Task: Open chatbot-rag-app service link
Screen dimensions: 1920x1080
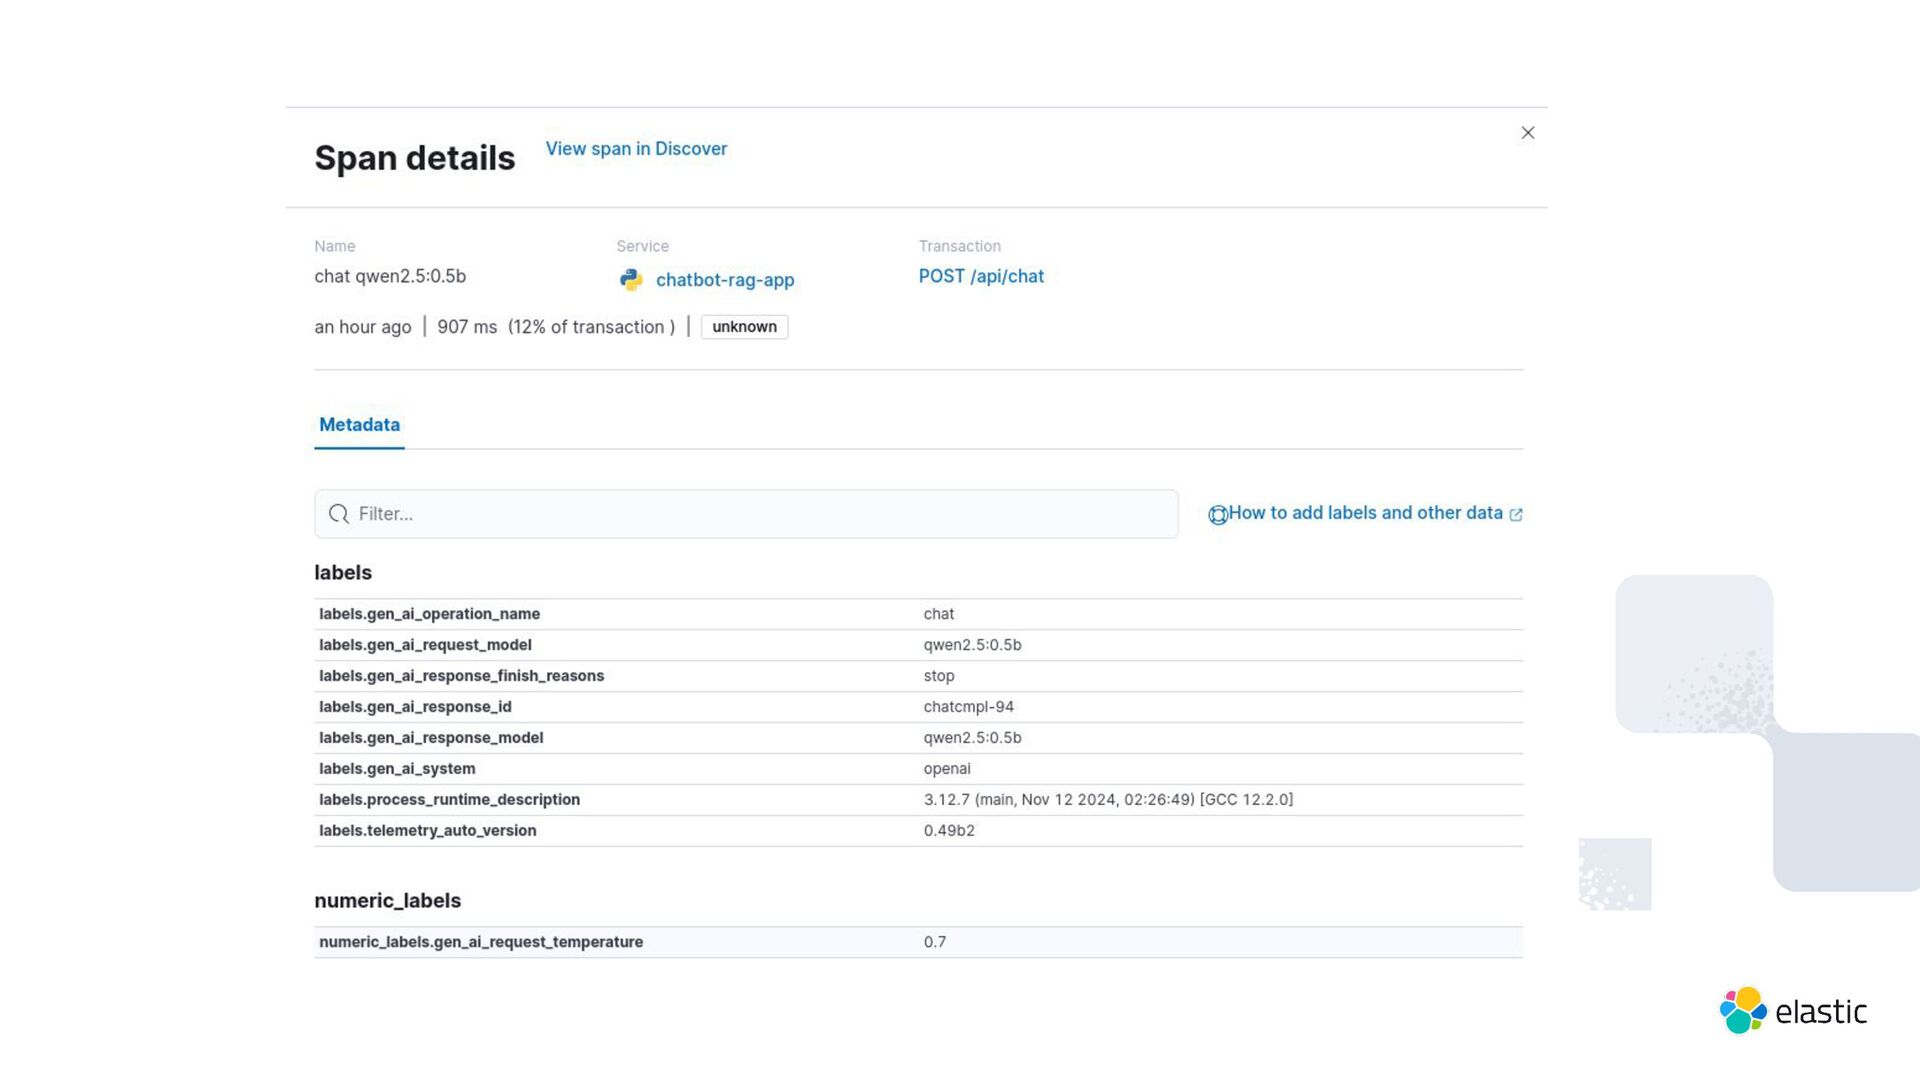Action: (x=724, y=280)
